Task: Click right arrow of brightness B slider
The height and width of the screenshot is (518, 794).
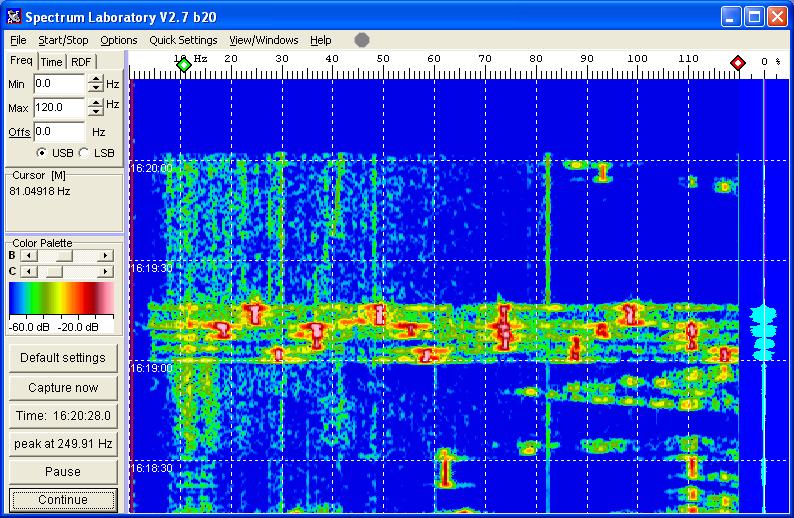Action: click(105, 256)
